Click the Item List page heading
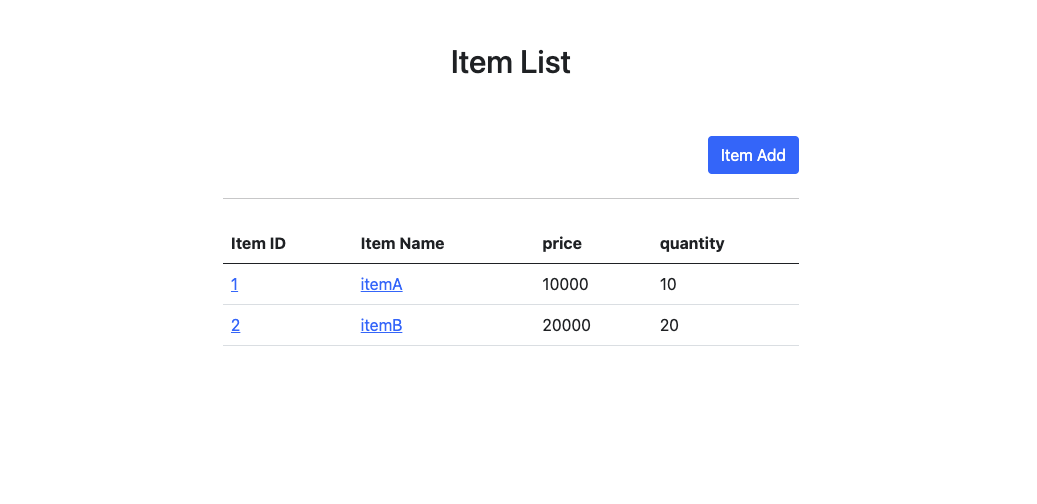1037x504 pixels. 510,62
